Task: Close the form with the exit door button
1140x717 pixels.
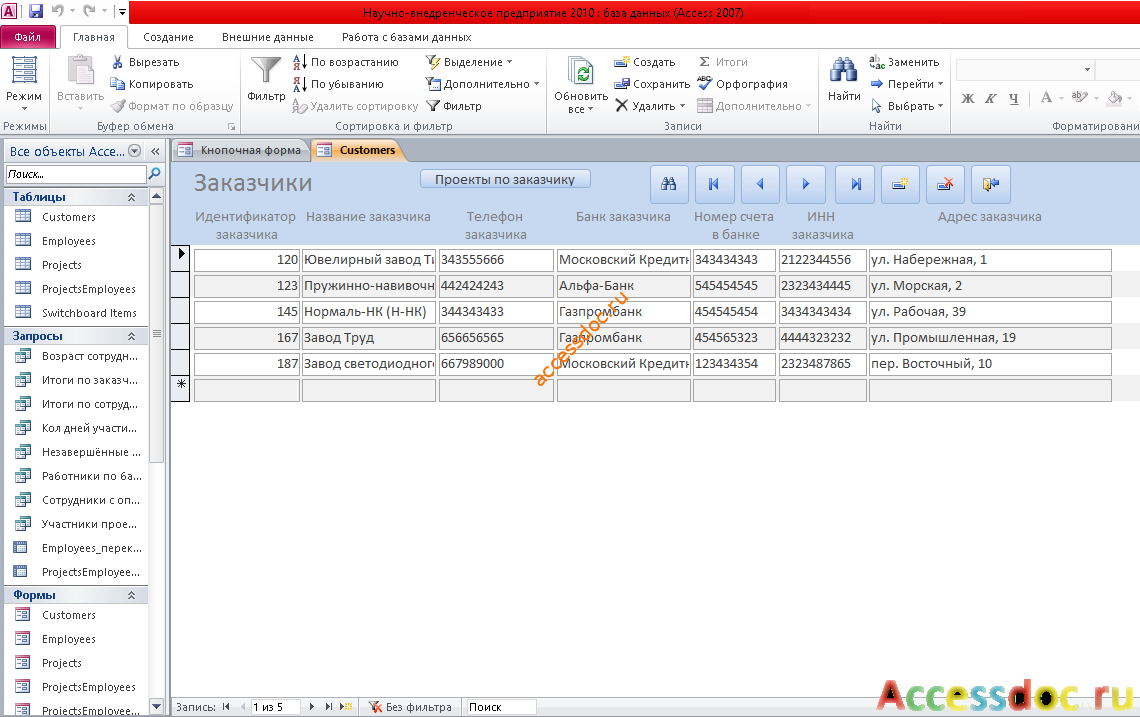Action: coord(990,184)
